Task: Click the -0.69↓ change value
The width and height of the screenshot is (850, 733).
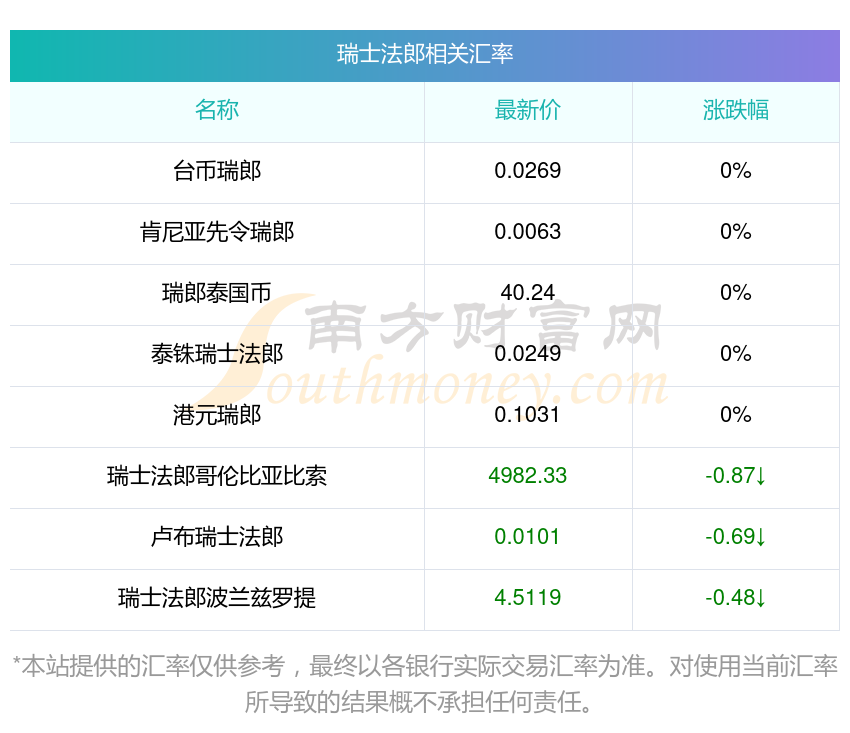Action: click(x=736, y=537)
